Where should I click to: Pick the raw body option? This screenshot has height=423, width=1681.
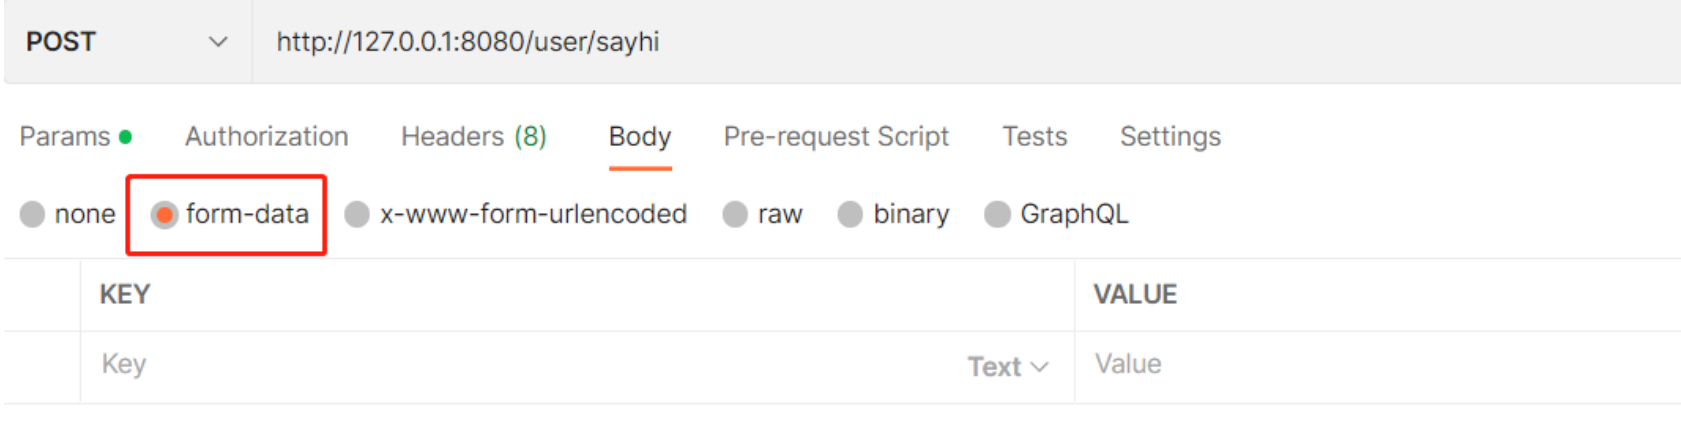point(735,214)
